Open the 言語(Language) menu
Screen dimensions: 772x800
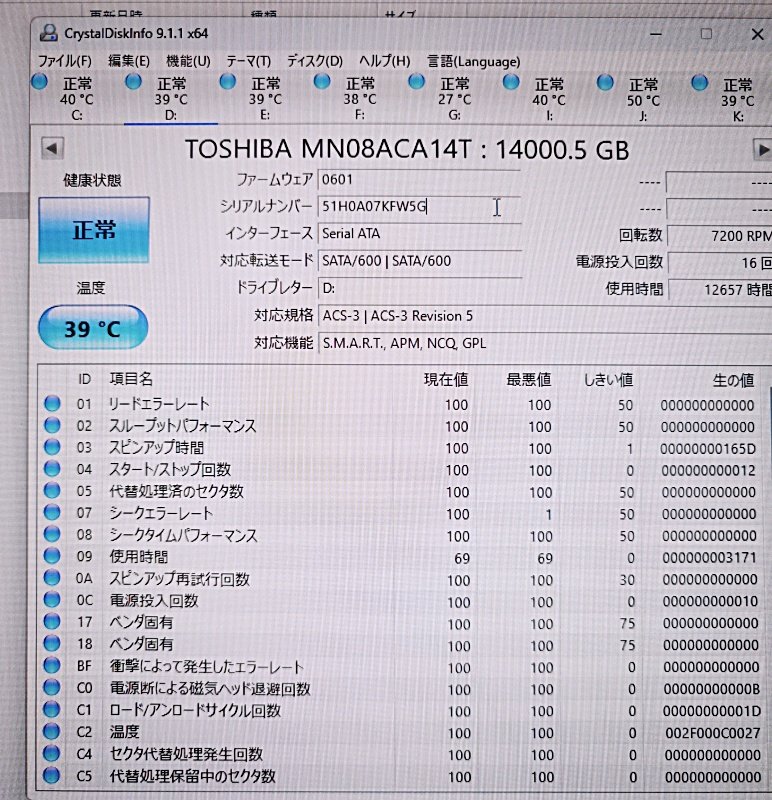474,61
